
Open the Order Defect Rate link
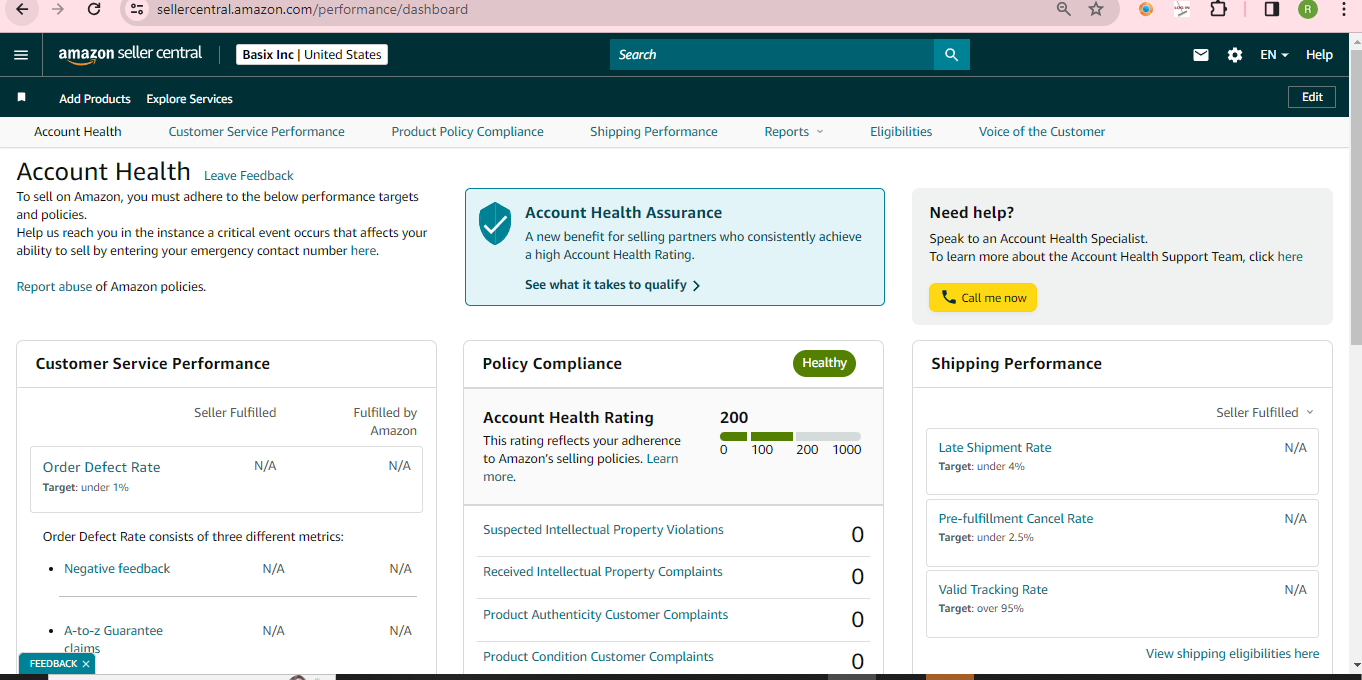pos(101,467)
